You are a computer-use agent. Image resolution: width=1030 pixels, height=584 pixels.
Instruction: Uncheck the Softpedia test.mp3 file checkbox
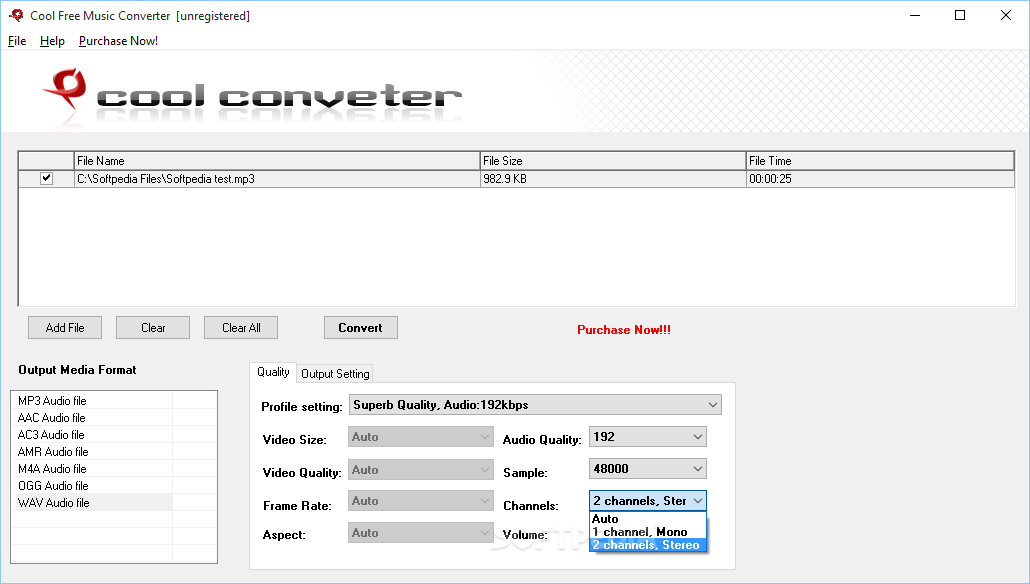pyautogui.click(x=46, y=178)
